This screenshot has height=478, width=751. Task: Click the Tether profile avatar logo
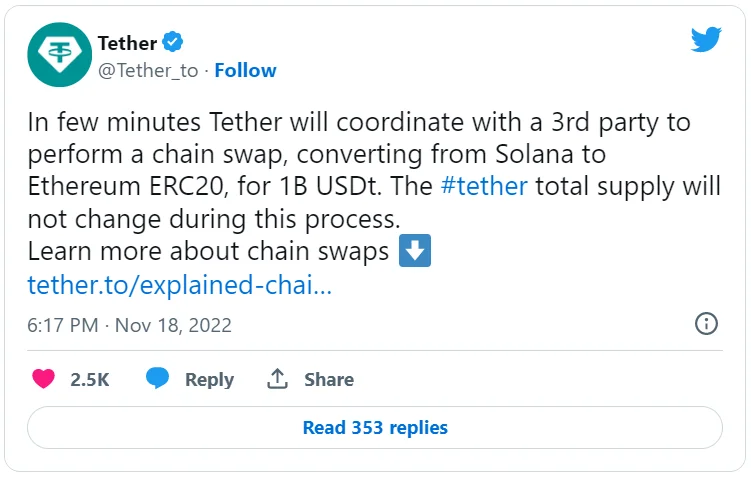59,54
